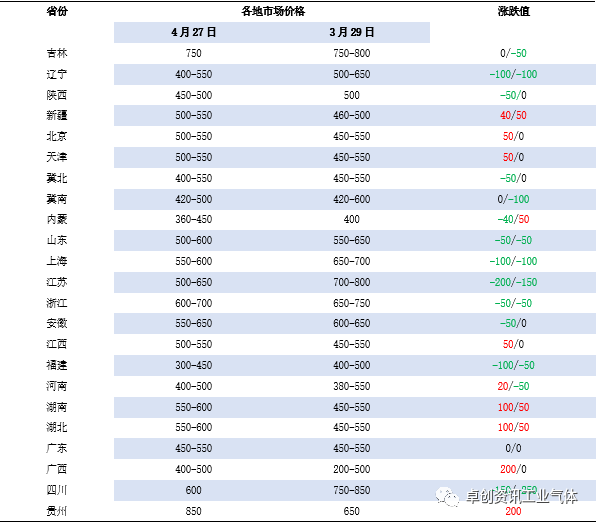Click the 北京 province label
Viewport: 596px width, 523px height.
(57, 136)
